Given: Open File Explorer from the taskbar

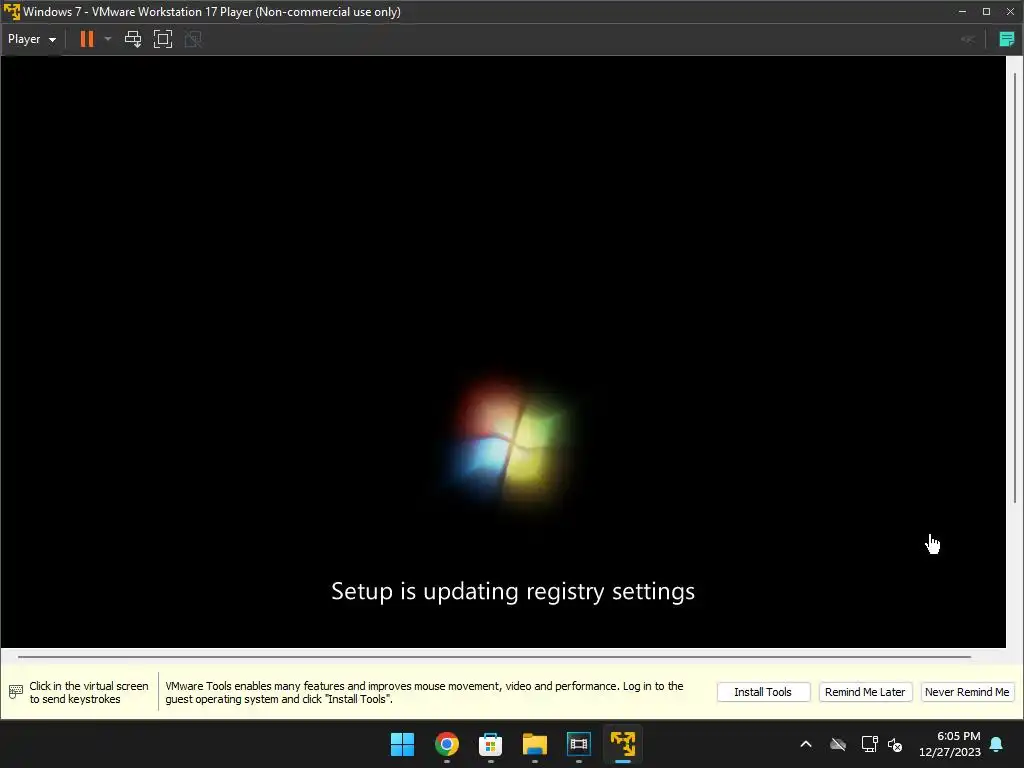Looking at the screenshot, I should pos(534,744).
